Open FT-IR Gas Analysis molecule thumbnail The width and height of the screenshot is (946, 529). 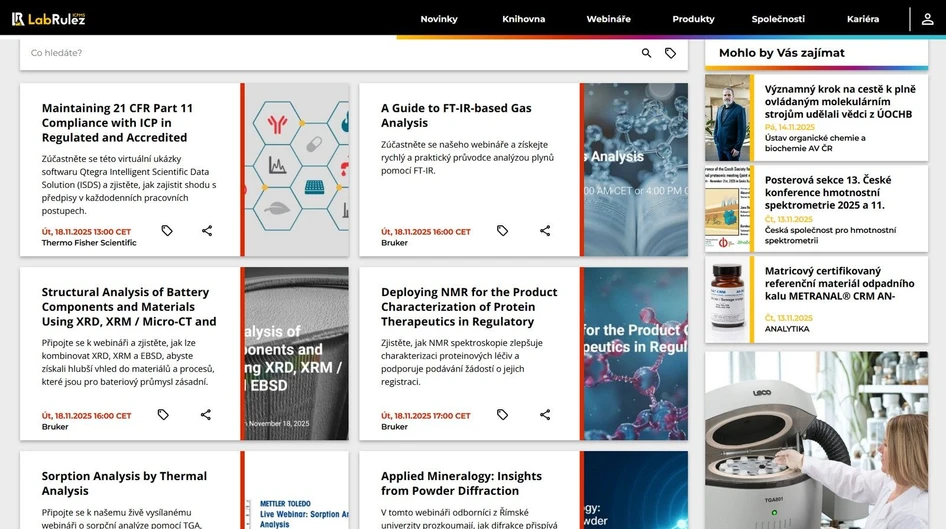click(636, 169)
